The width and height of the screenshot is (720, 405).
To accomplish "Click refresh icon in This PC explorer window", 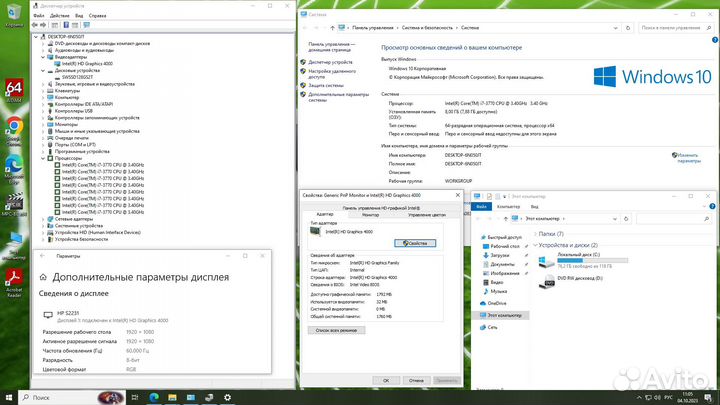I will pyautogui.click(x=626, y=219).
